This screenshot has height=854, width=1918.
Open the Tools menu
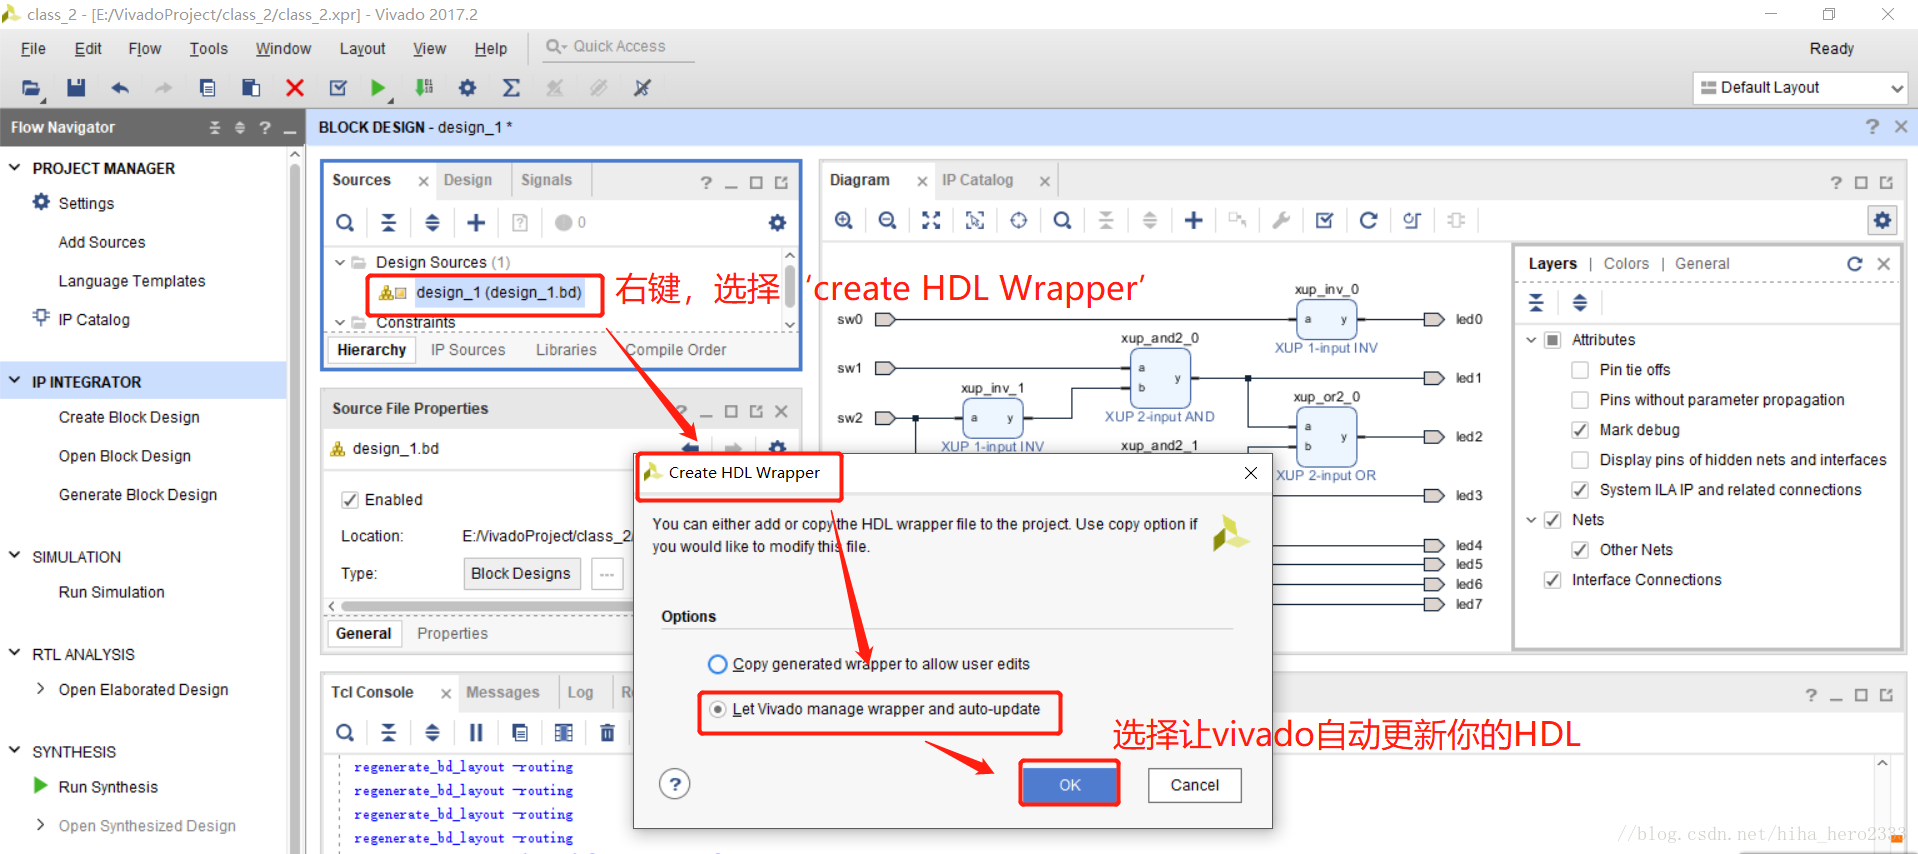208,48
